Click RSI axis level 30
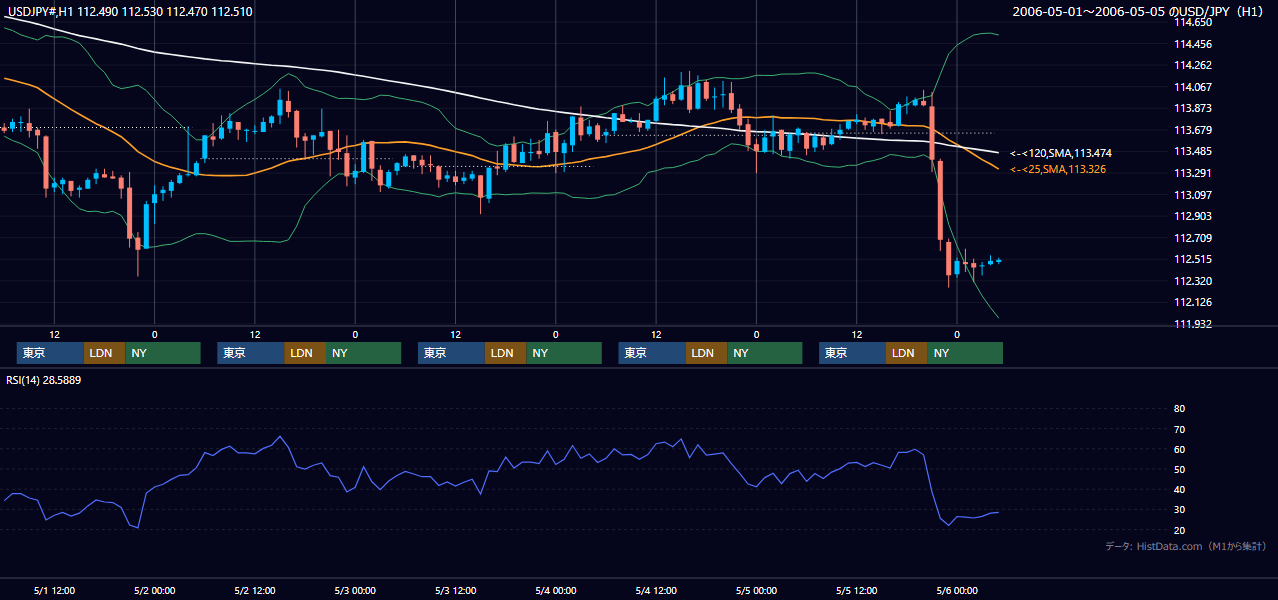 (1179, 510)
